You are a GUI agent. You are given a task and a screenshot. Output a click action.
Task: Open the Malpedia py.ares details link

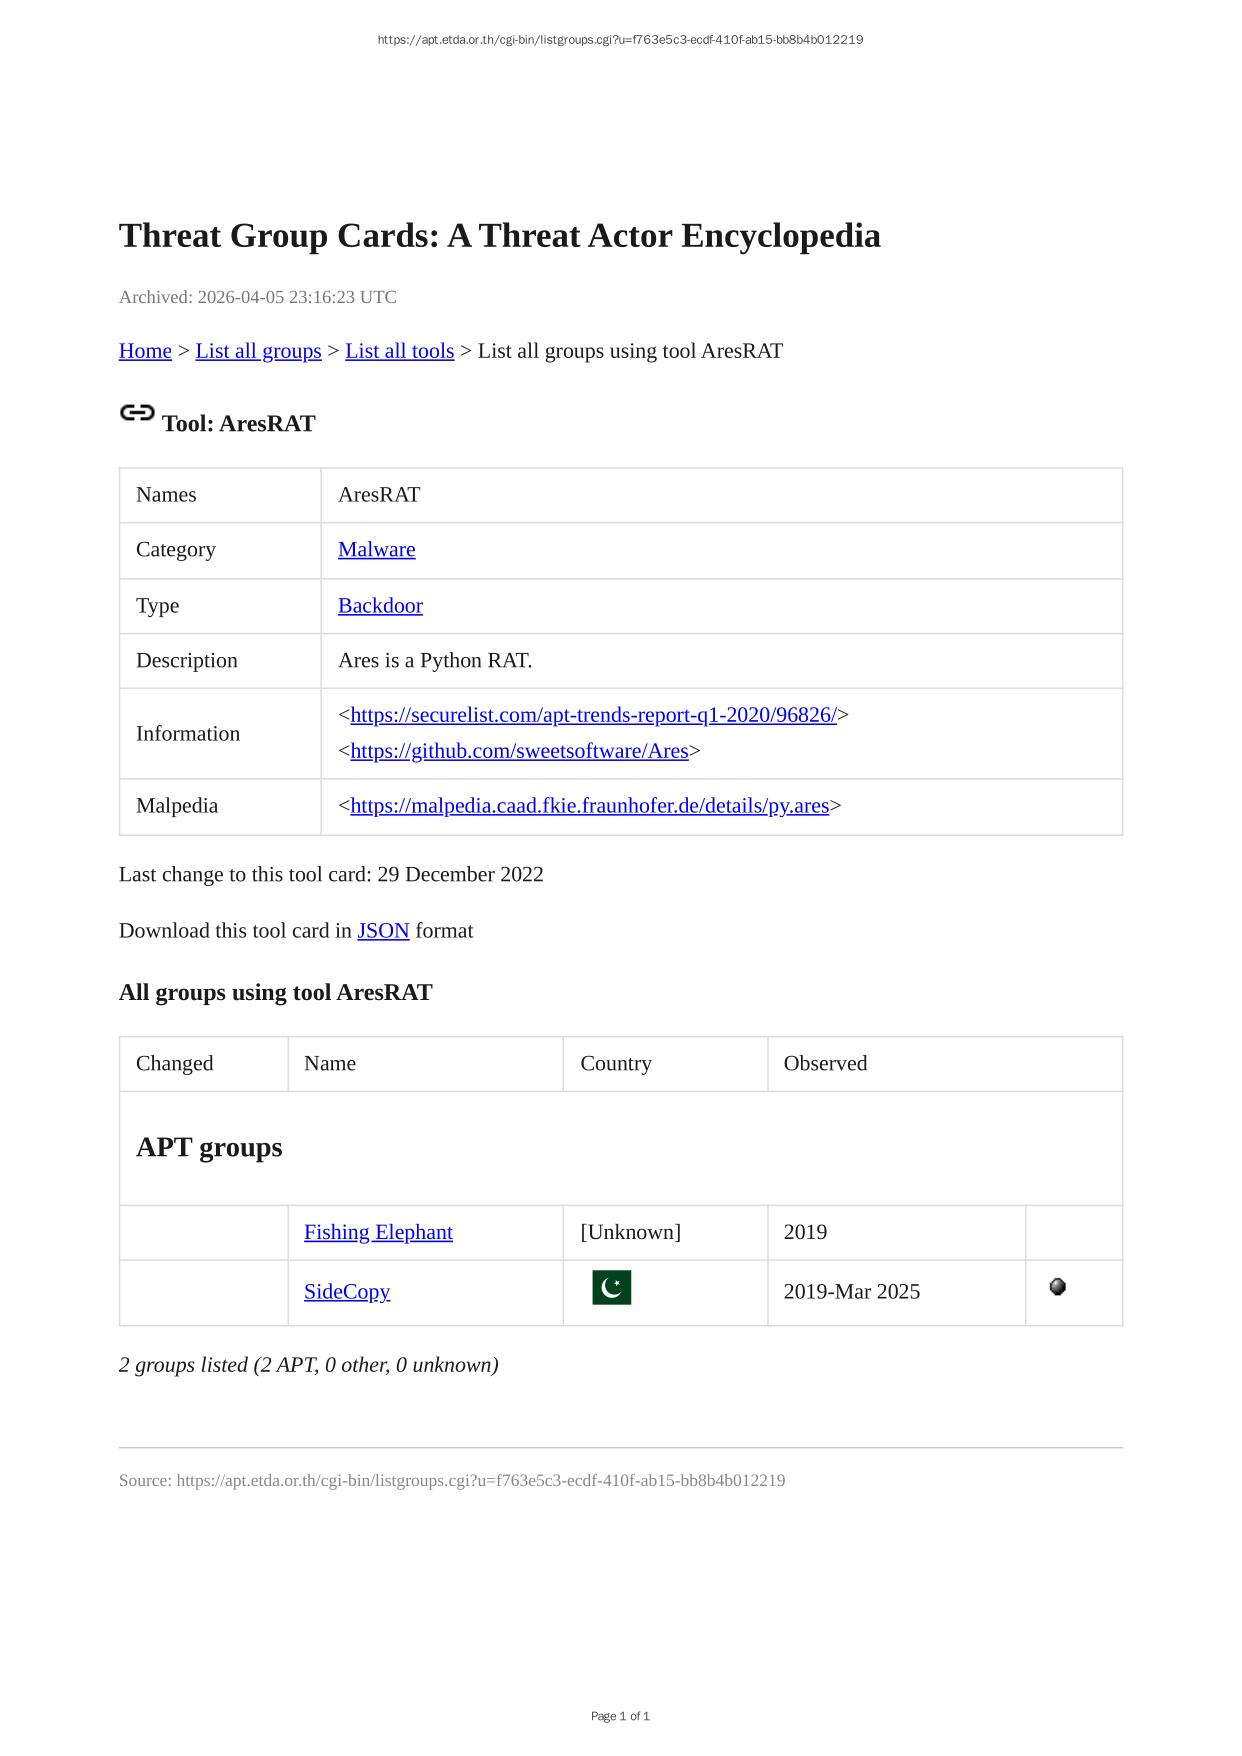[589, 806]
